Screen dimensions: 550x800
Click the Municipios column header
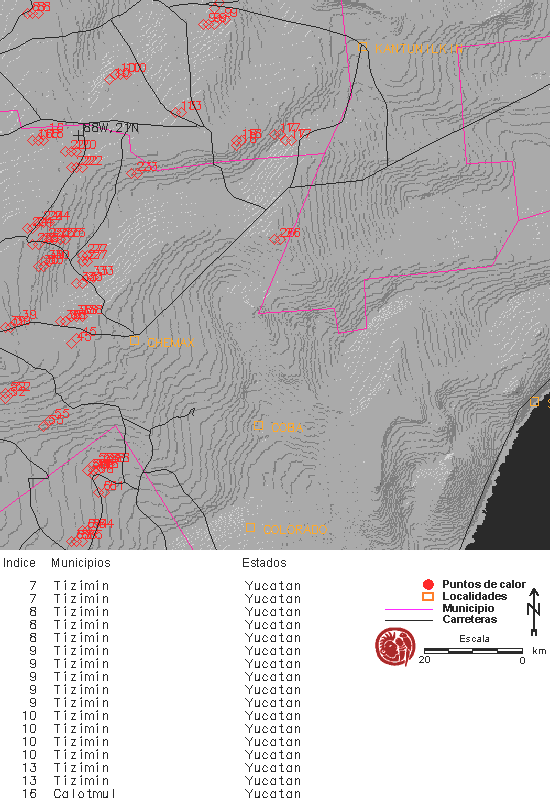[81, 563]
